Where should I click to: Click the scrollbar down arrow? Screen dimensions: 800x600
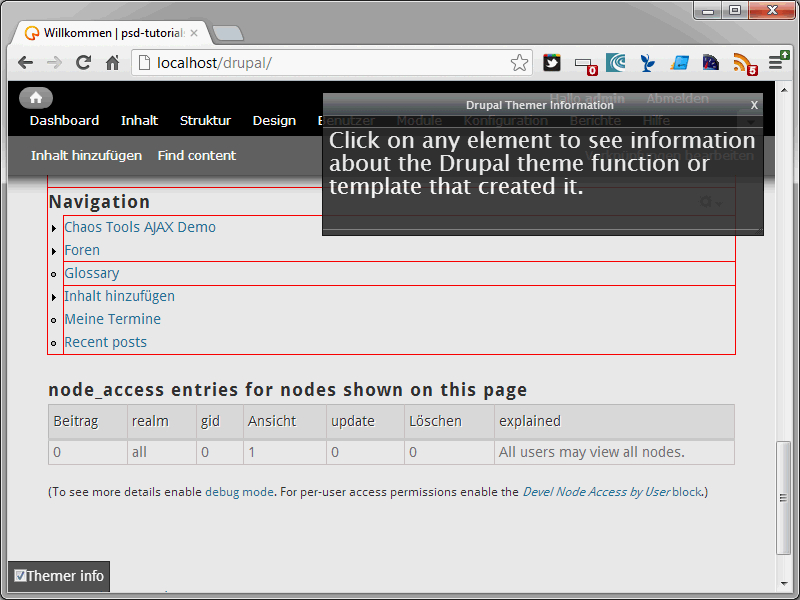[x=784, y=584]
